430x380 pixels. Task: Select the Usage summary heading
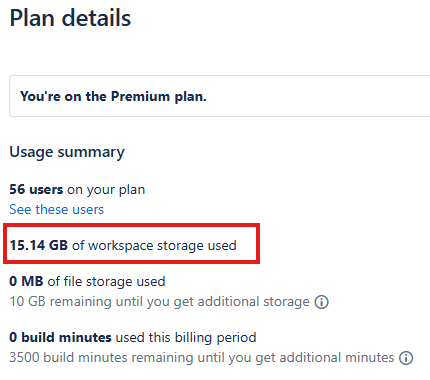[67, 153]
